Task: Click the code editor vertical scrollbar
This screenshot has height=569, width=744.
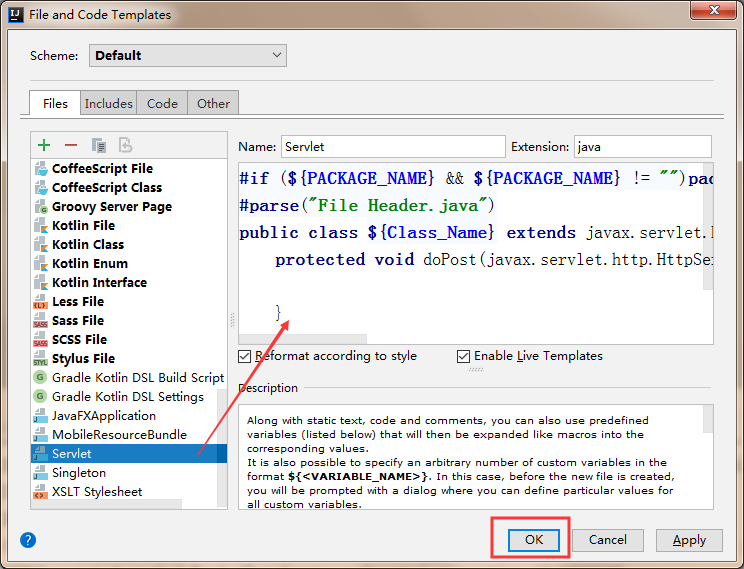Action: coord(707,228)
